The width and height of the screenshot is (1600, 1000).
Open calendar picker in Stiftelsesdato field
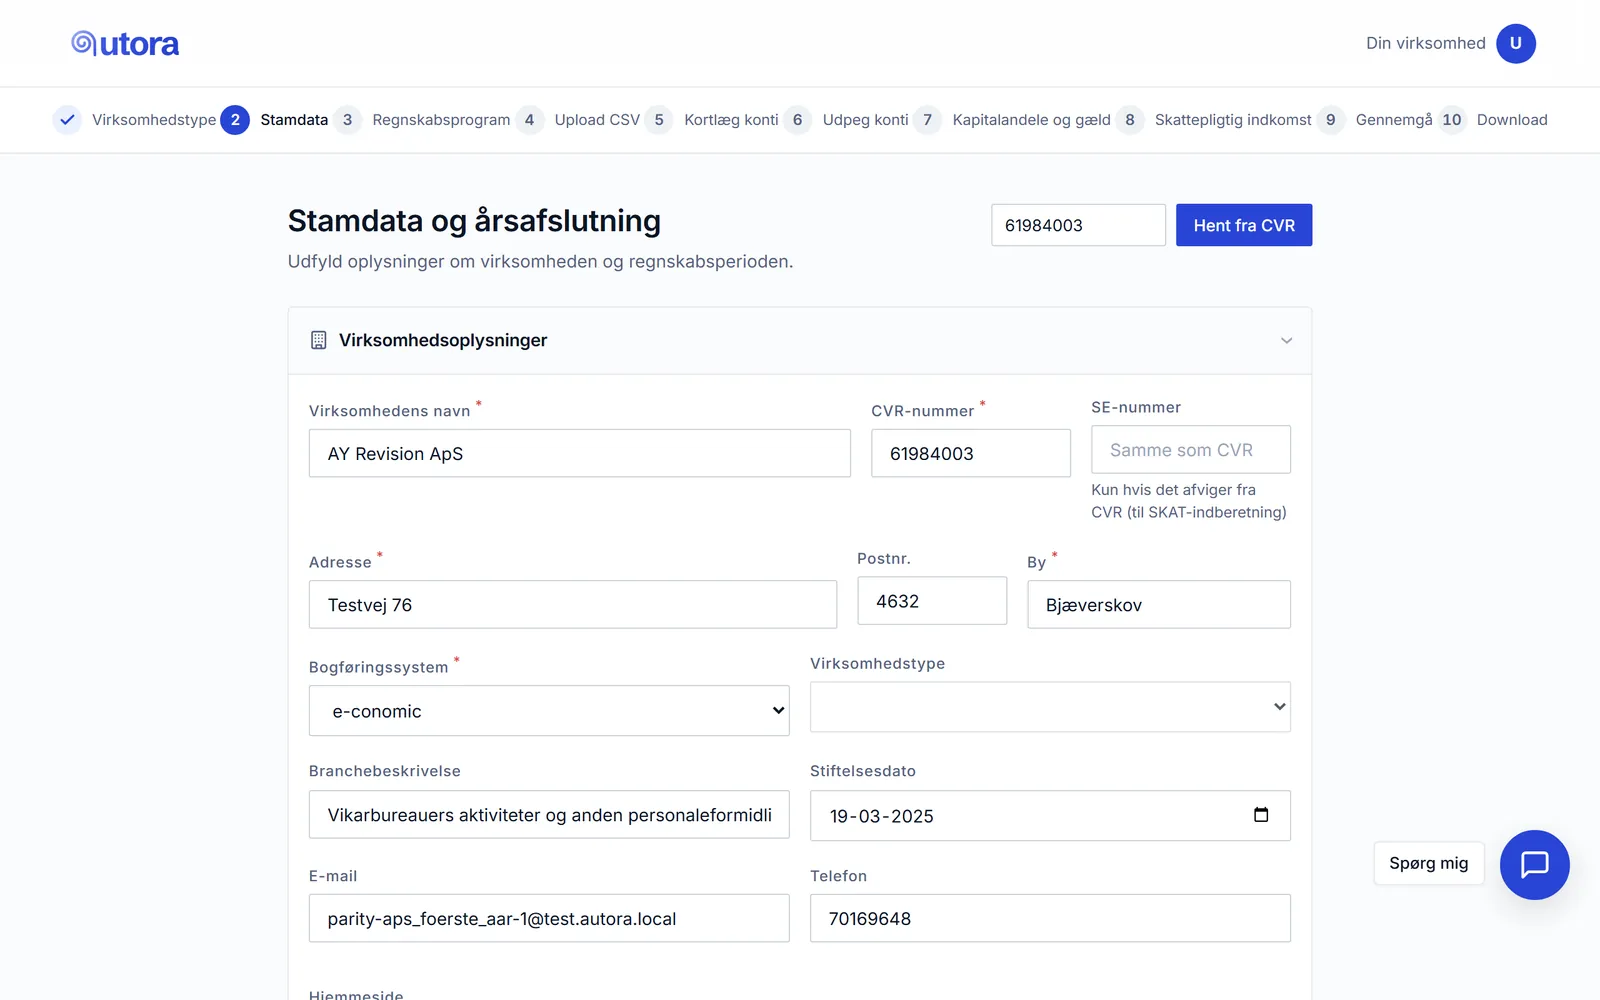1261,815
